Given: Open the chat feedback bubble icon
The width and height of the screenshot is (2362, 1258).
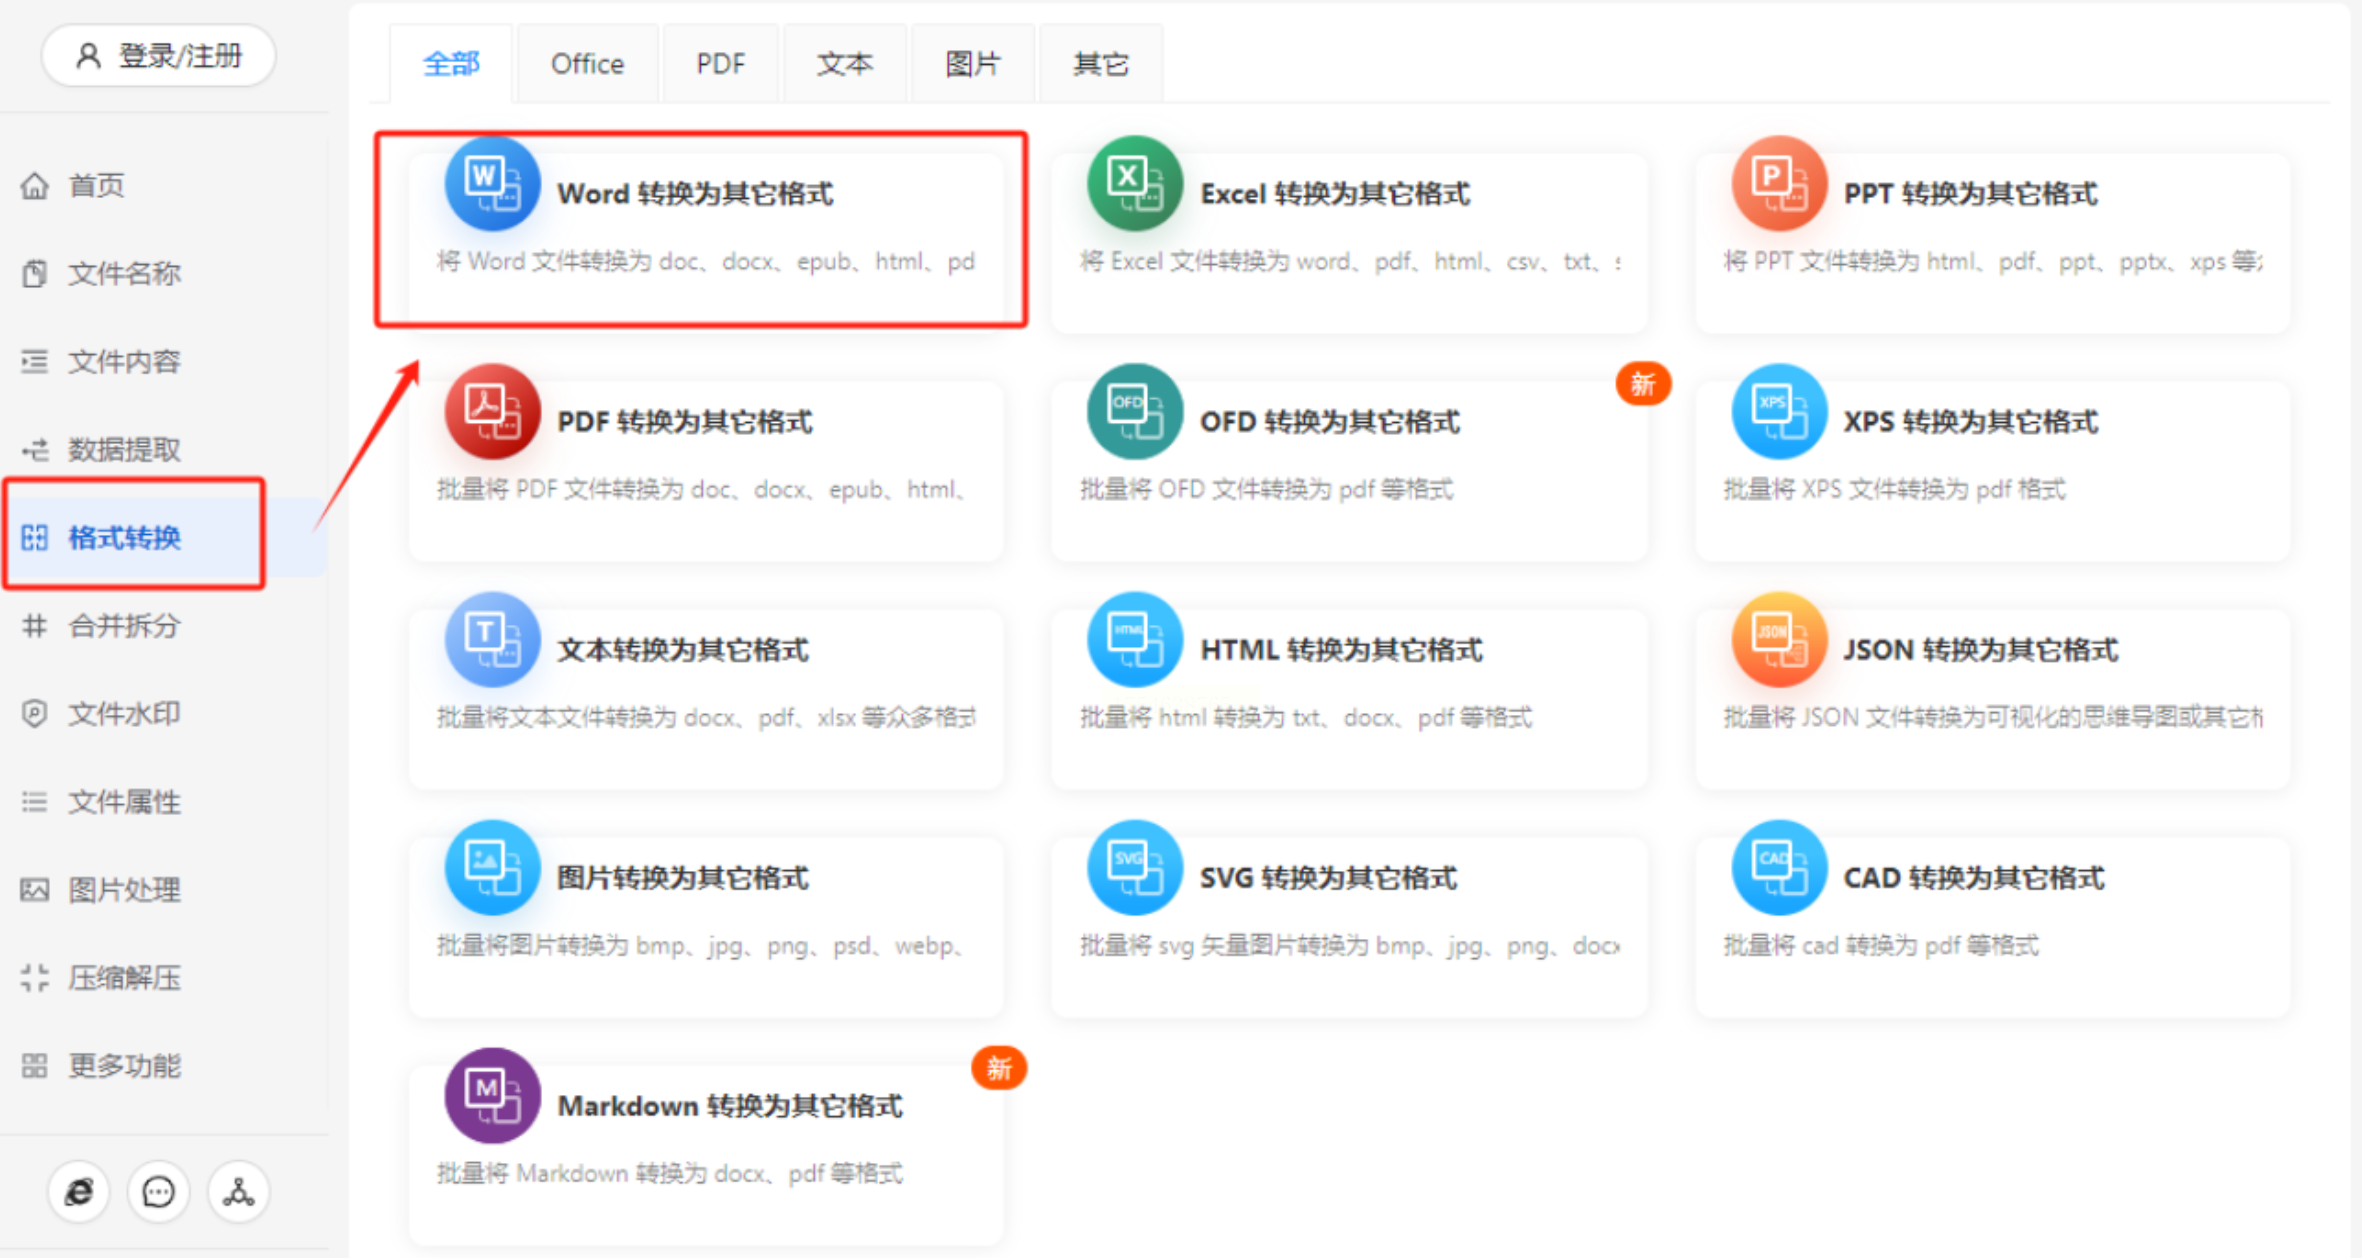Looking at the screenshot, I should click(x=158, y=1191).
